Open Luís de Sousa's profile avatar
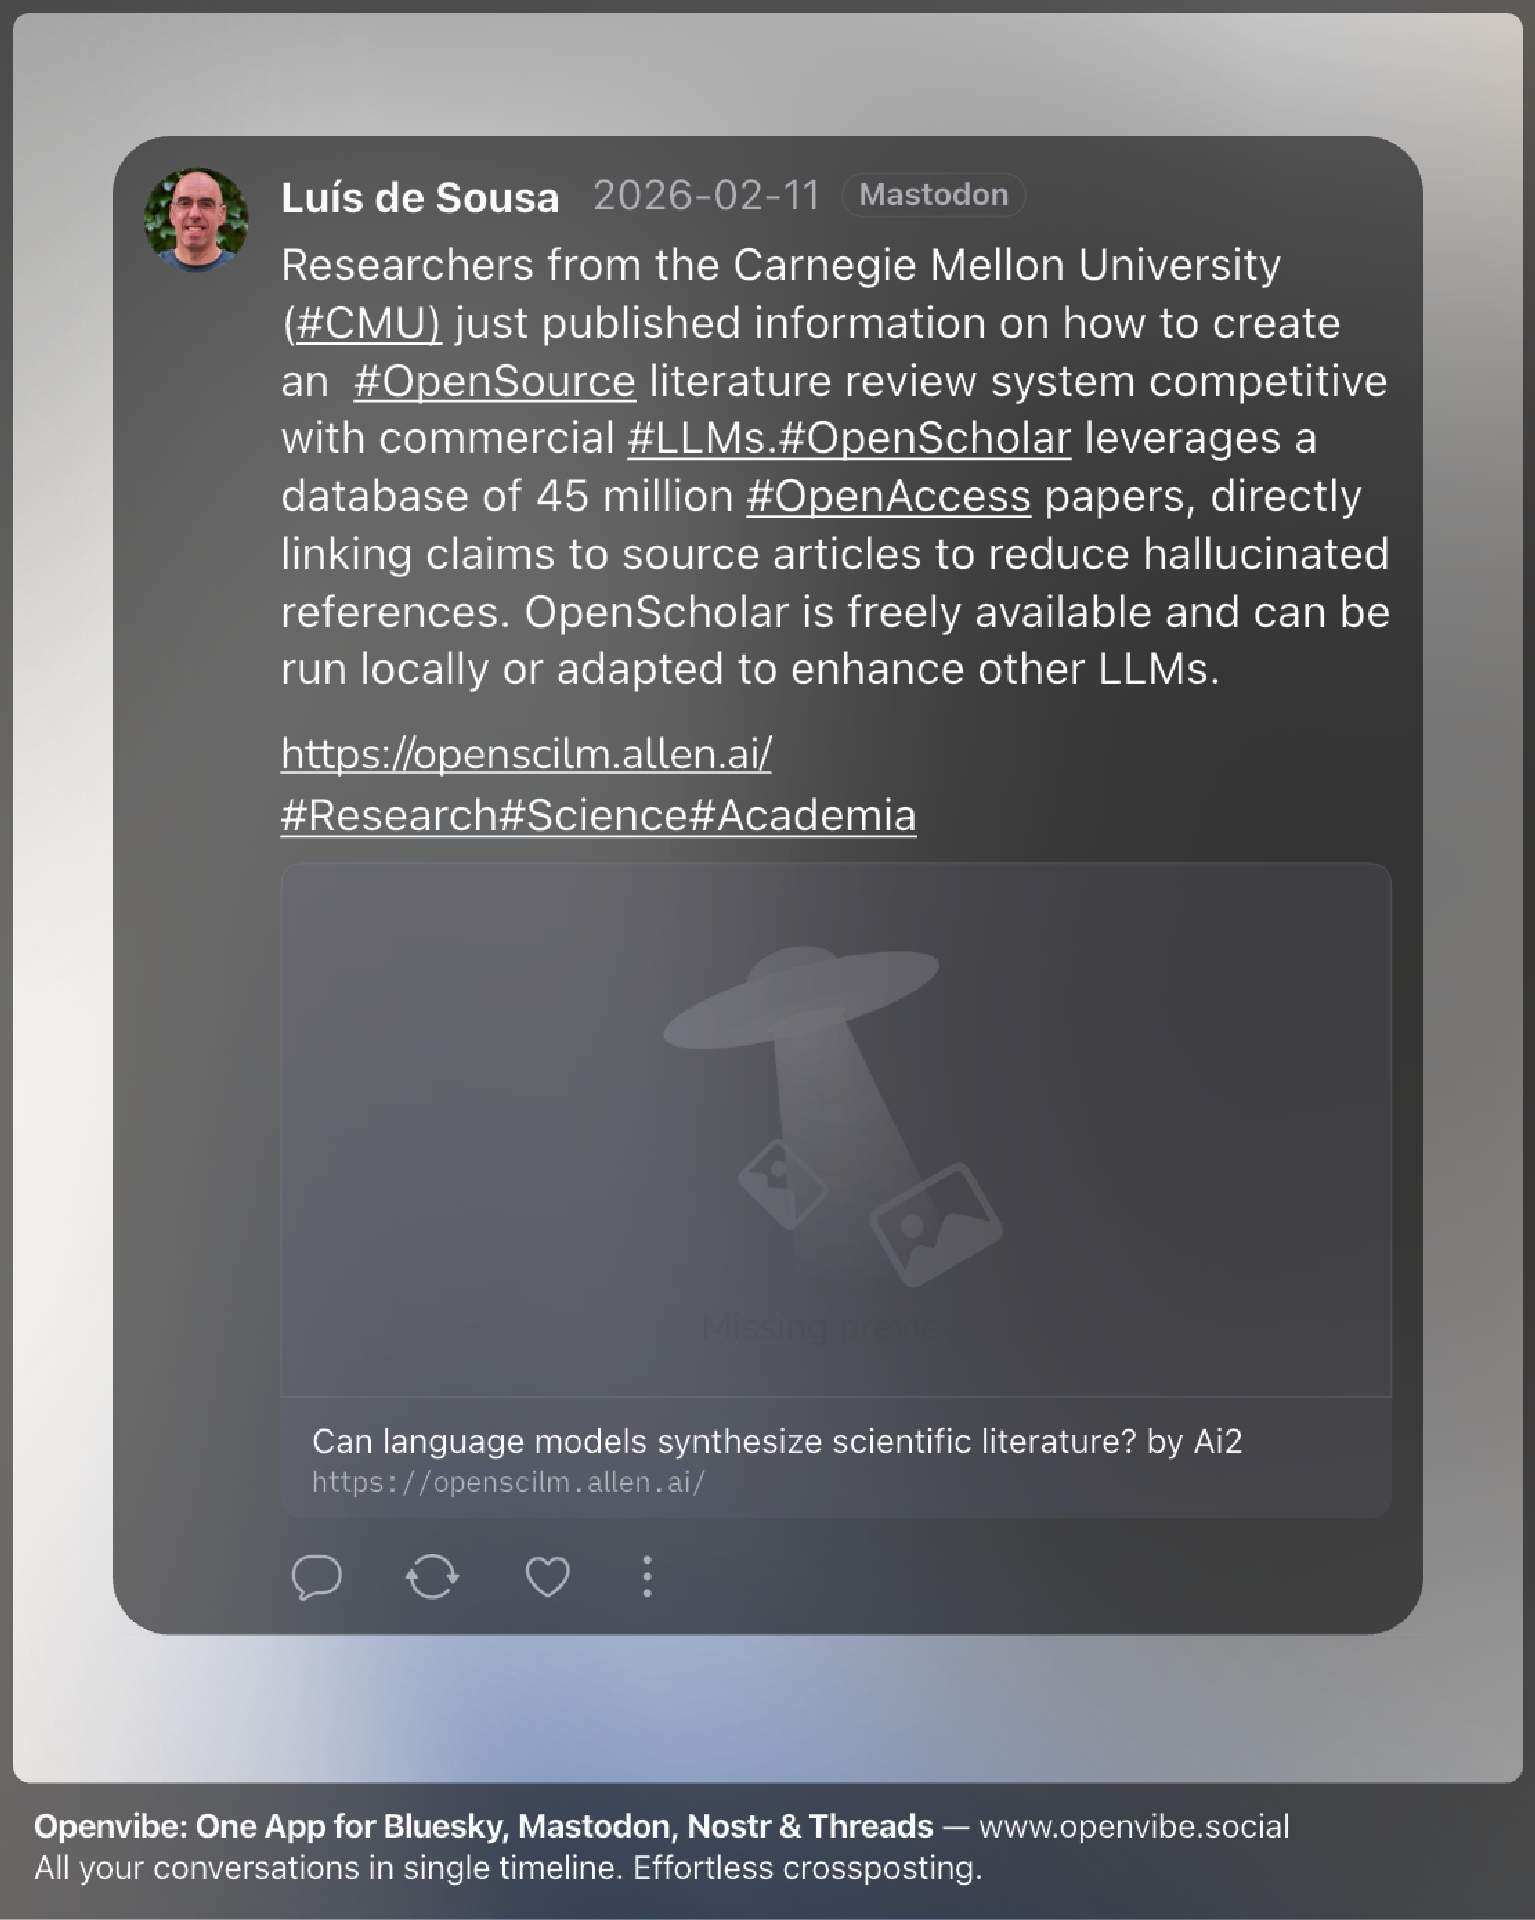The height and width of the screenshot is (1920, 1535). click(196, 220)
